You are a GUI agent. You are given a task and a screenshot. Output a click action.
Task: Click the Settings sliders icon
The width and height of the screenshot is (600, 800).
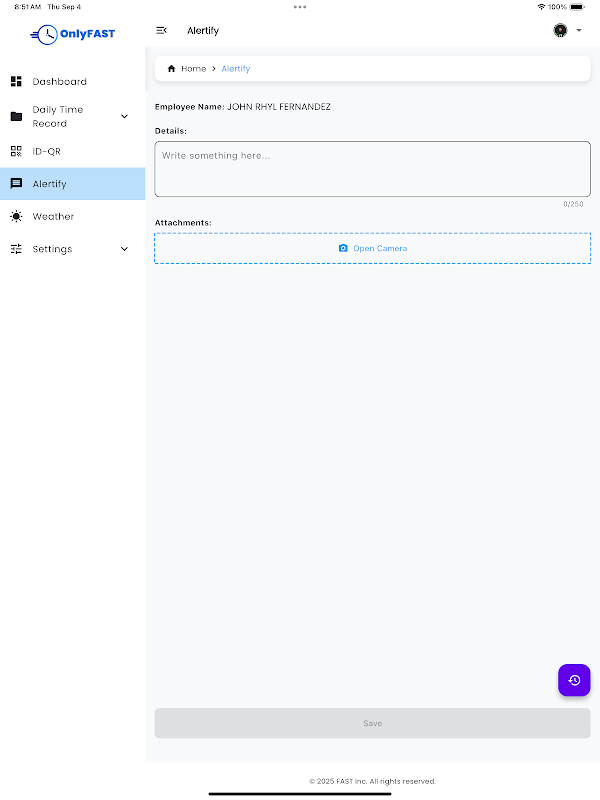16,249
